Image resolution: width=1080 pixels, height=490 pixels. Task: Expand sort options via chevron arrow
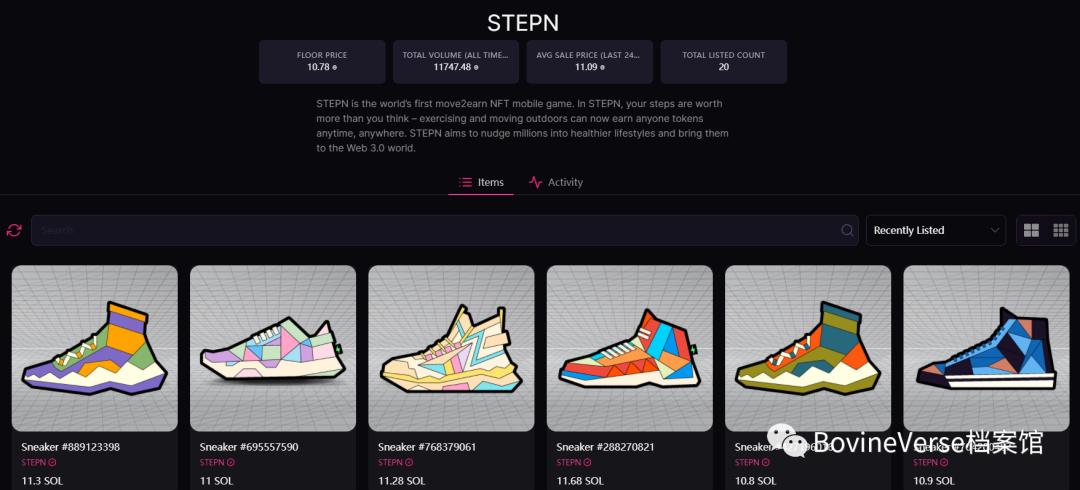click(x=994, y=230)
